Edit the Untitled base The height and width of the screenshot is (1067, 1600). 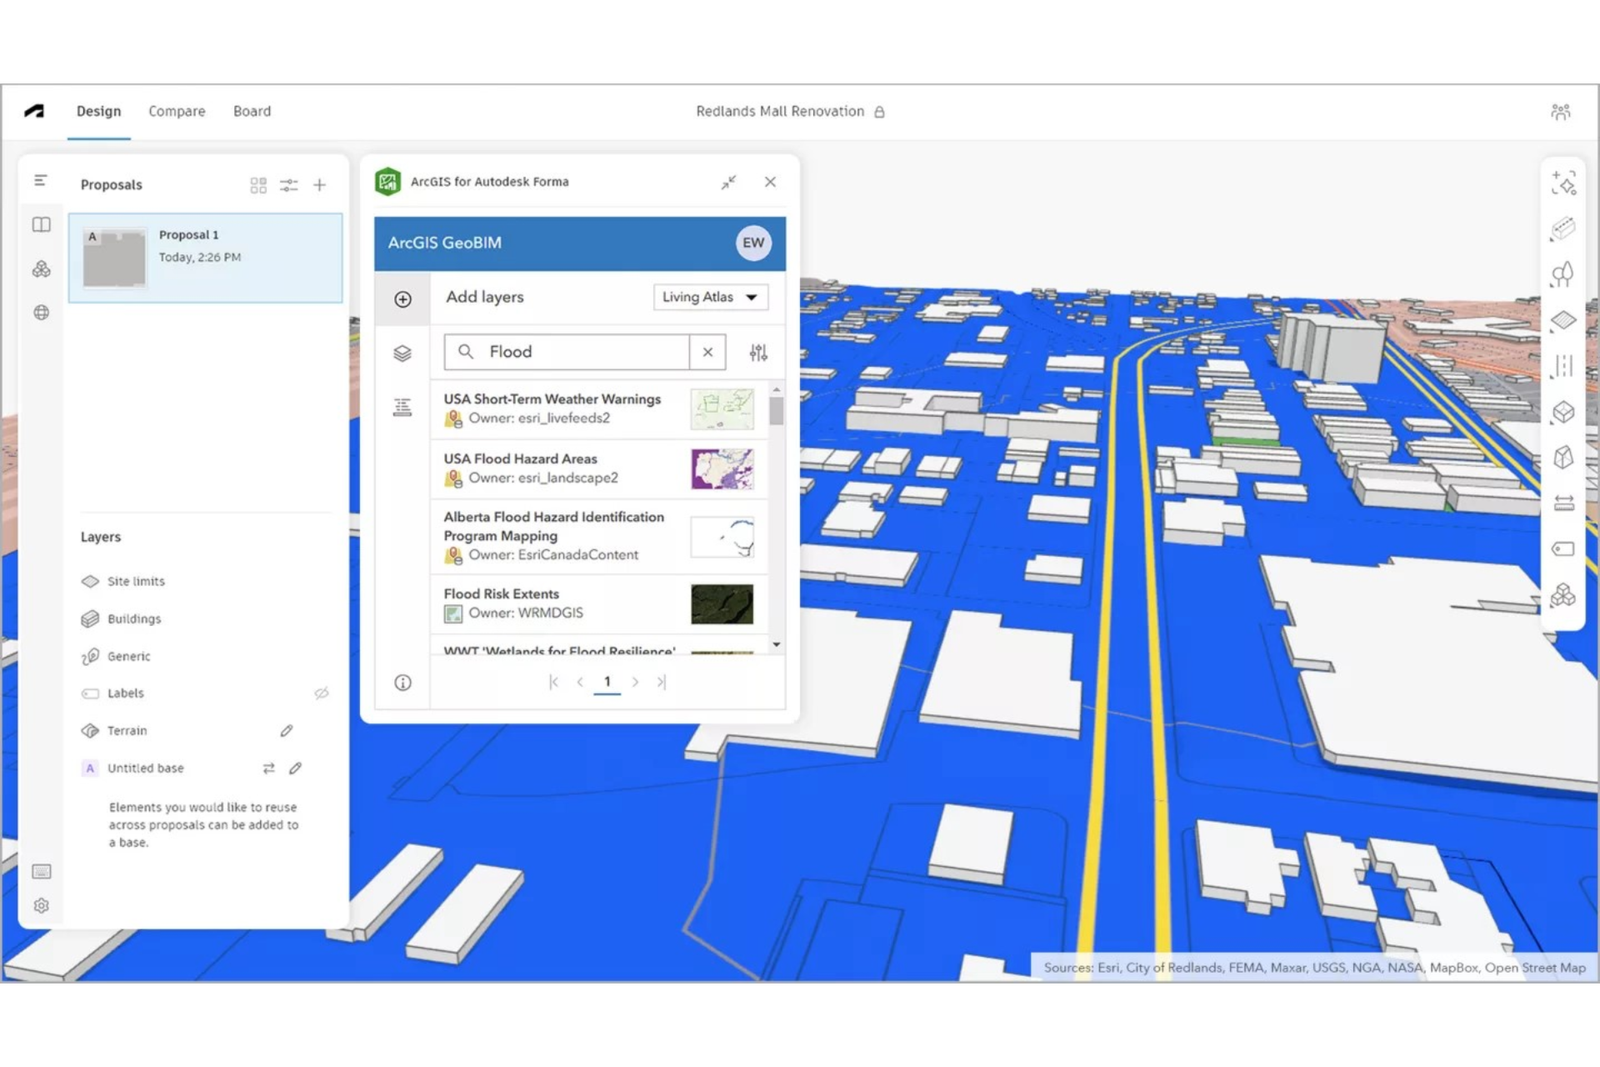click(x=295, y=769)
